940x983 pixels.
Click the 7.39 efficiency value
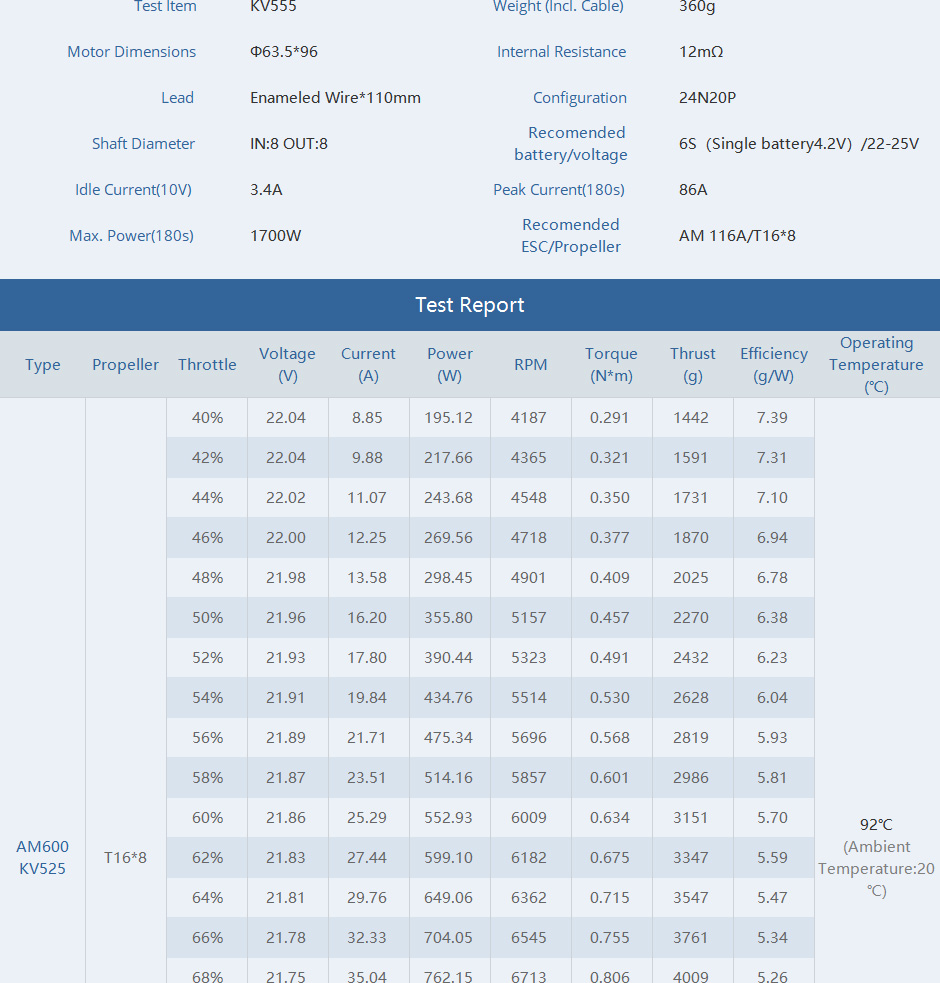click(x=772, y=418)
